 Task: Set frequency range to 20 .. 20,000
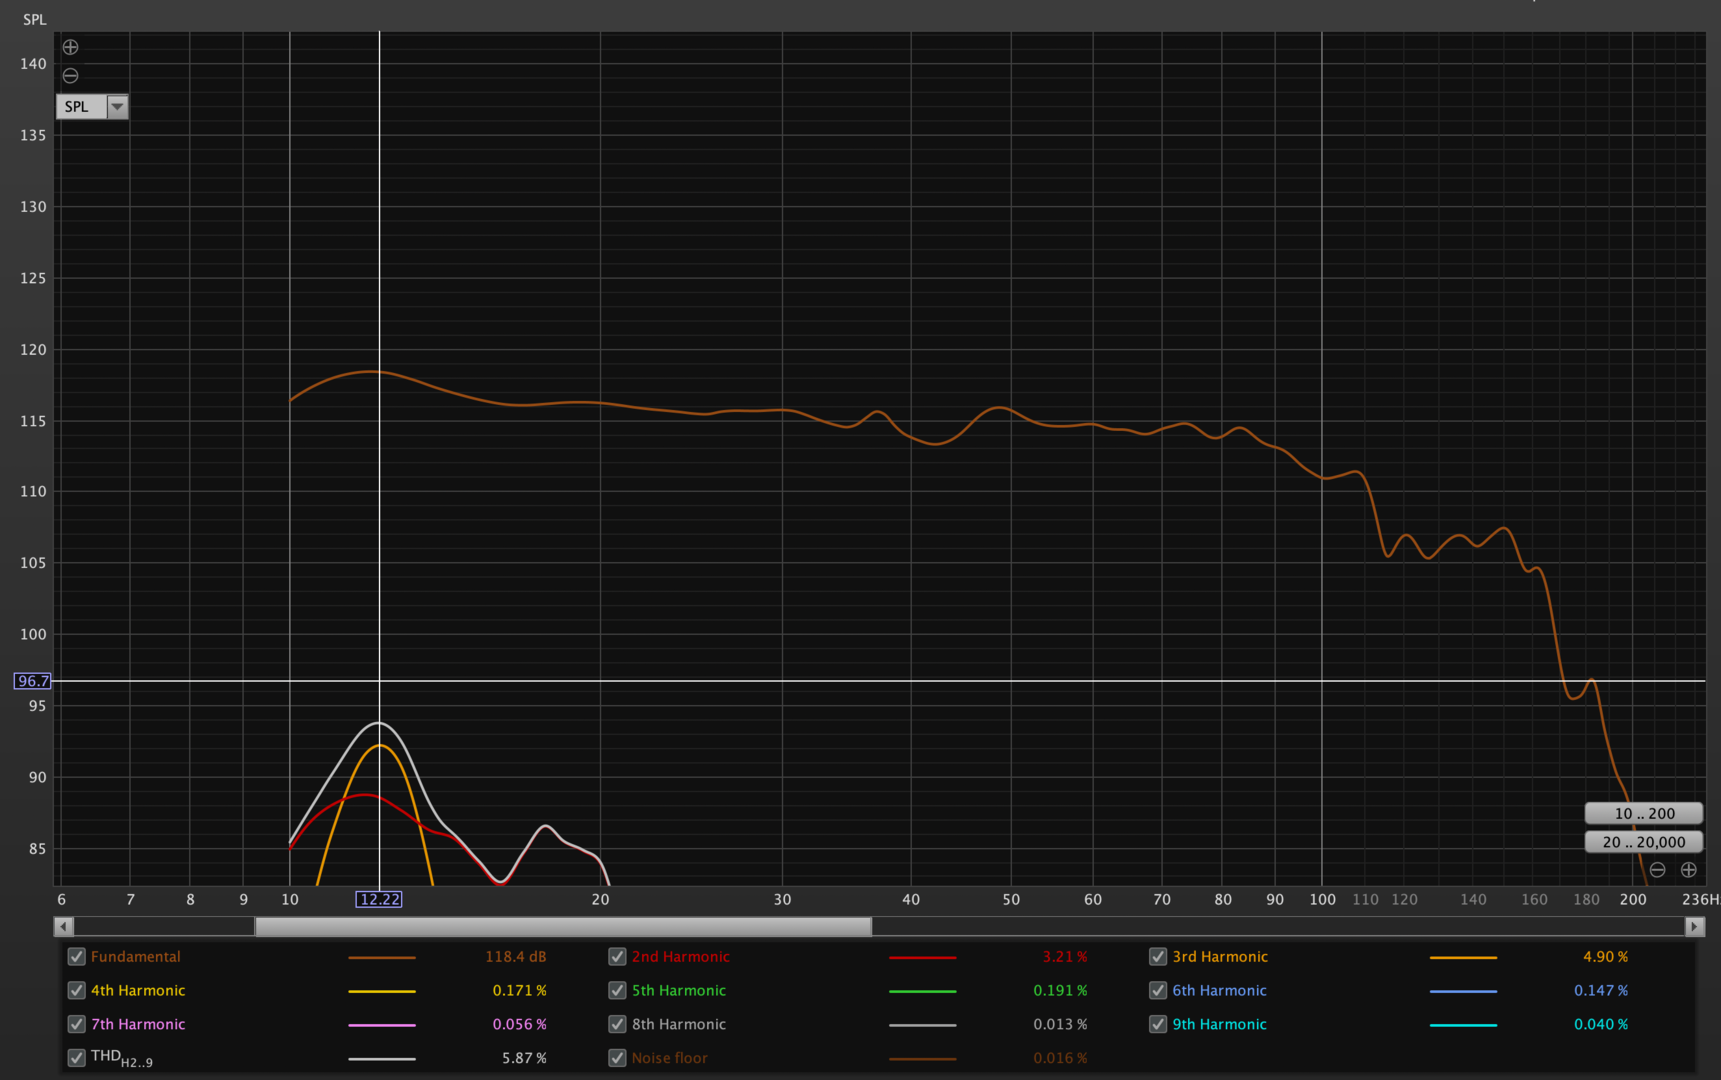tap(1643, 842)
